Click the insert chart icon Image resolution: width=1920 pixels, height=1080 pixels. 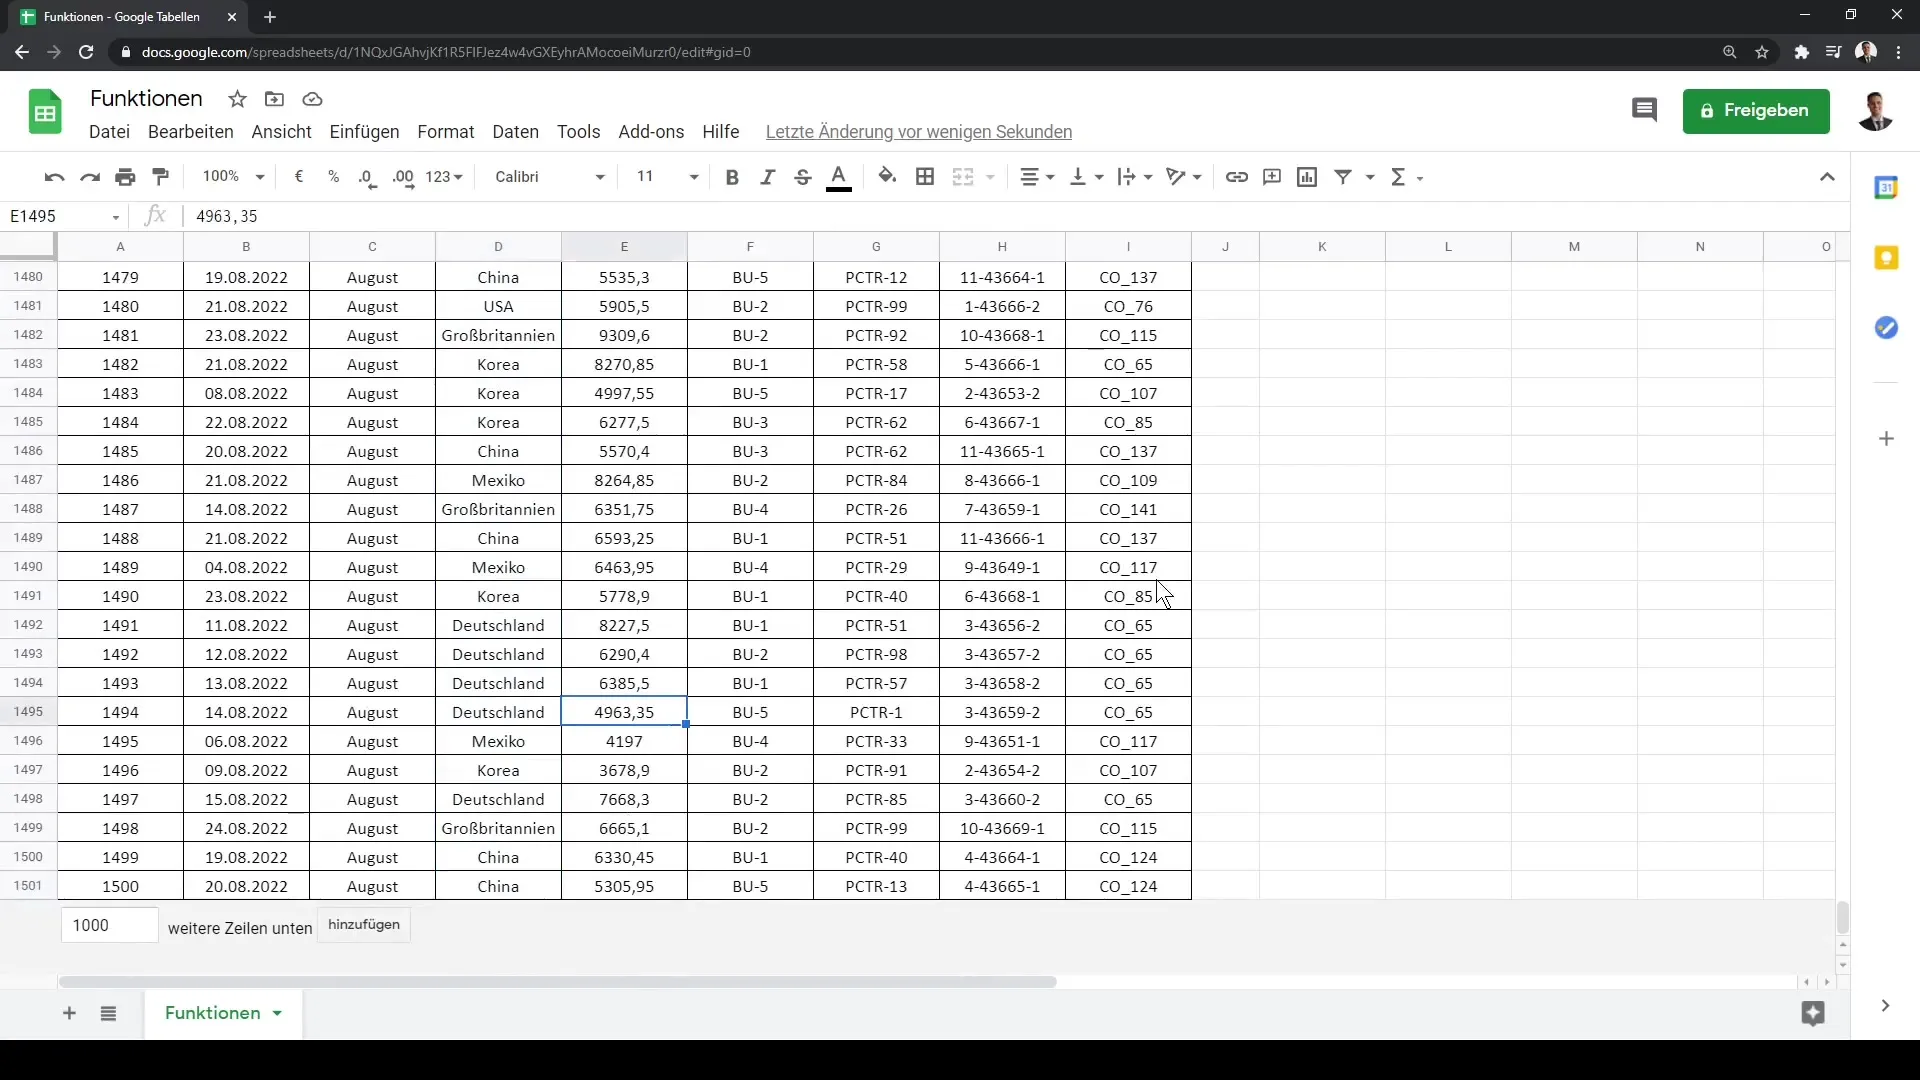1307,177
